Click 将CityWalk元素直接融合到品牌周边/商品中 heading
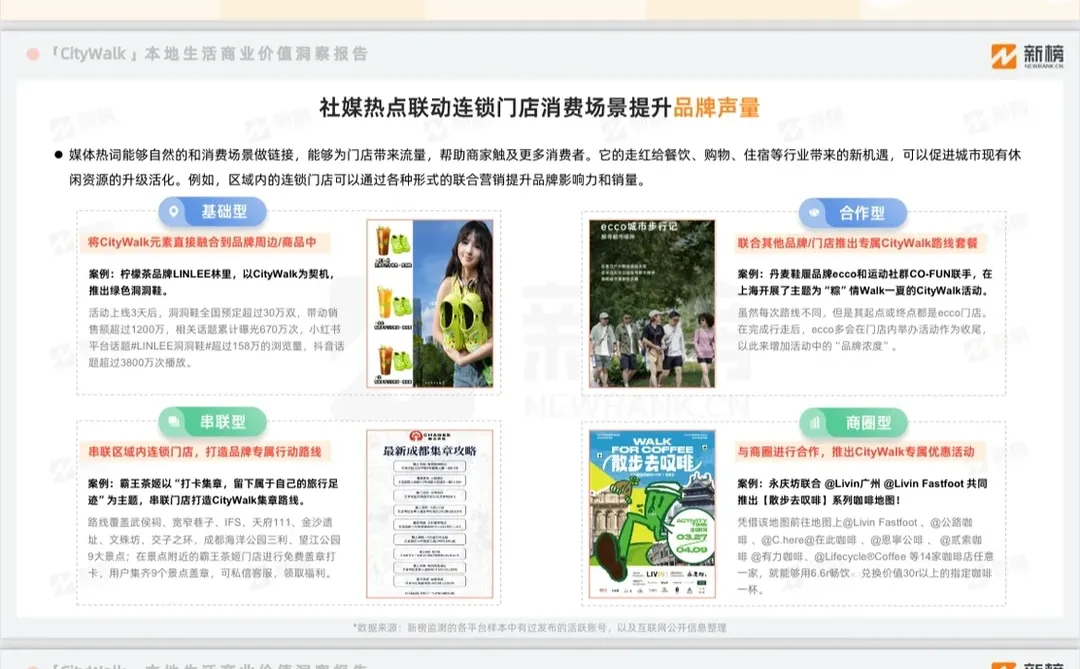The width and height of the screenshot is (1080, 669). 202,243
